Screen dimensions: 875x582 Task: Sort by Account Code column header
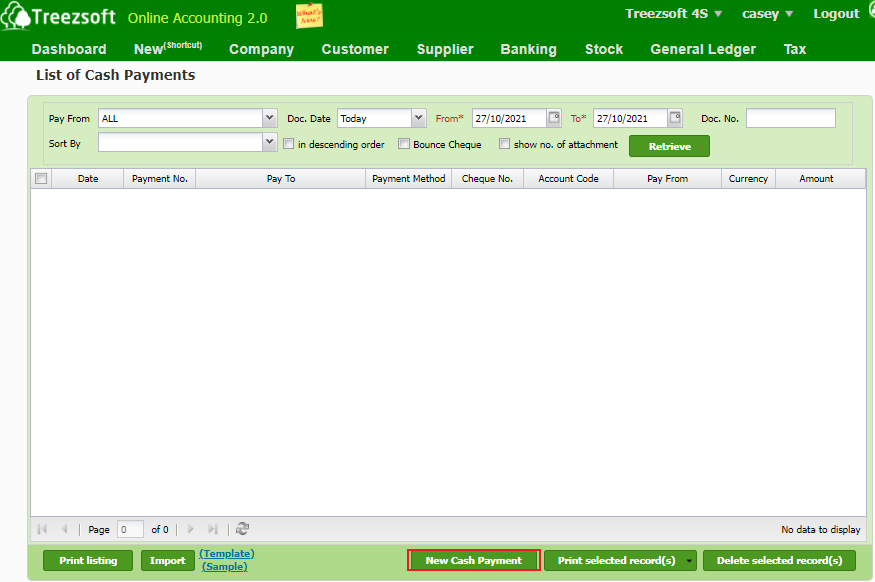coord(568,179)
